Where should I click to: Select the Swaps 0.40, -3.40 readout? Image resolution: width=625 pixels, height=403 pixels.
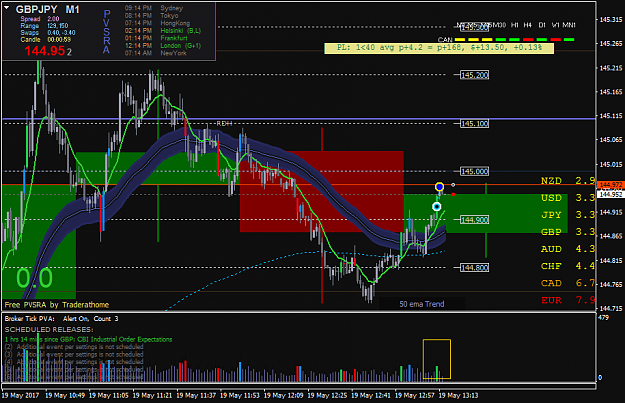[47, 33]
